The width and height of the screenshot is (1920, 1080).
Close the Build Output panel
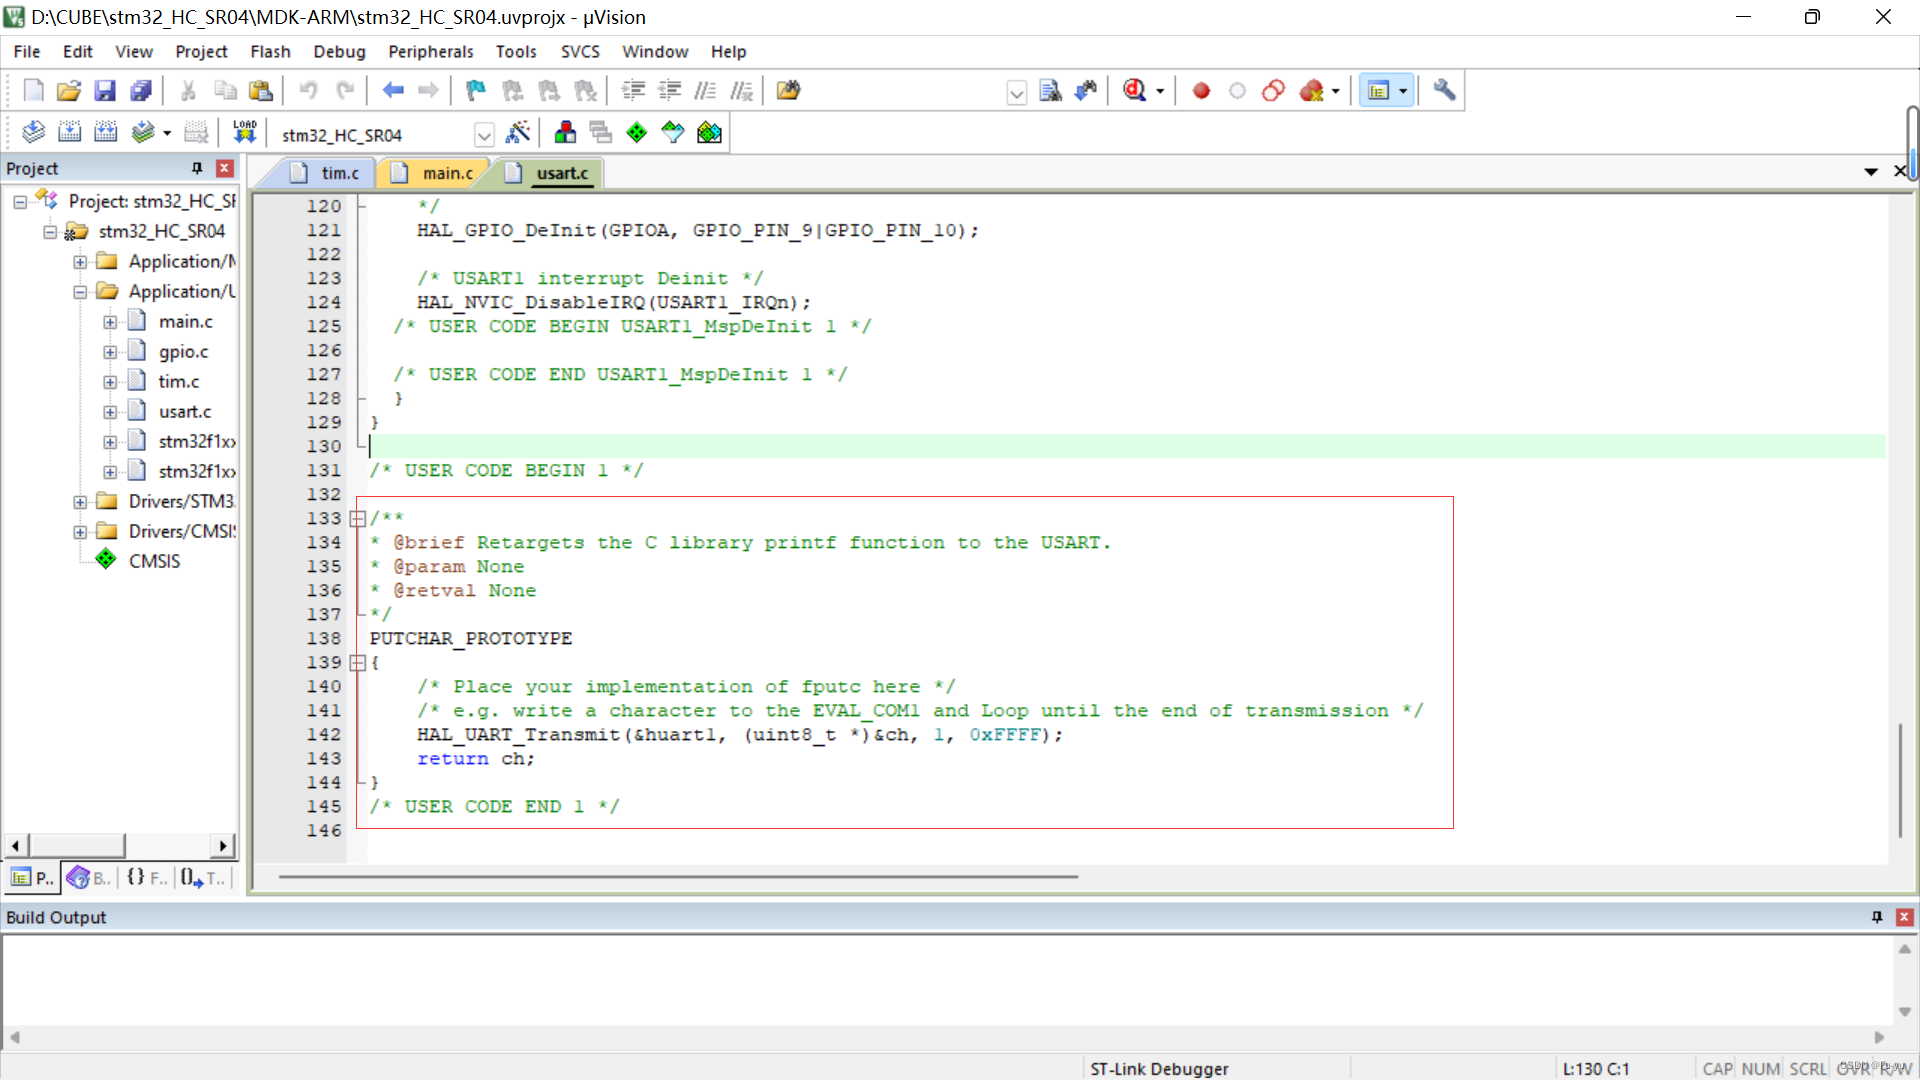click(1904, 917)
